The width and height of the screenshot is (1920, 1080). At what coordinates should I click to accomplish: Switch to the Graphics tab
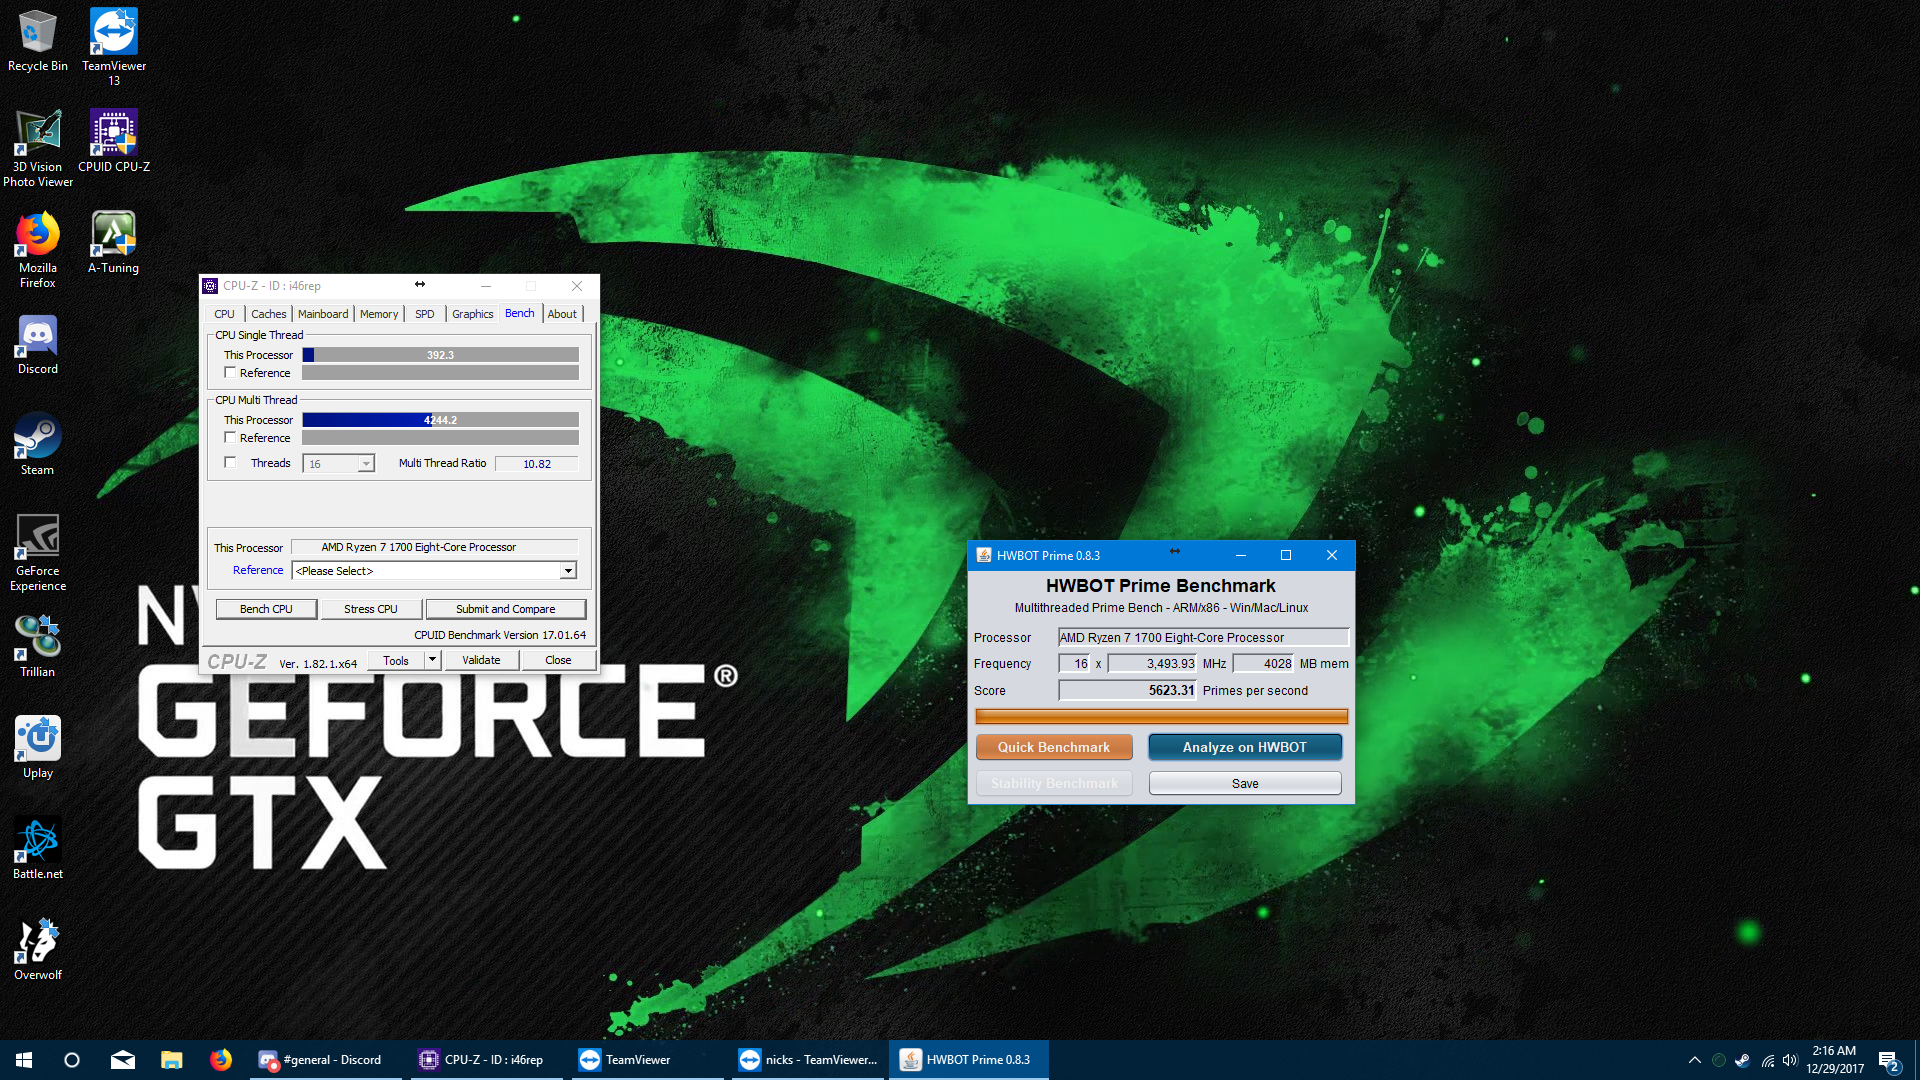coord(472,314)
